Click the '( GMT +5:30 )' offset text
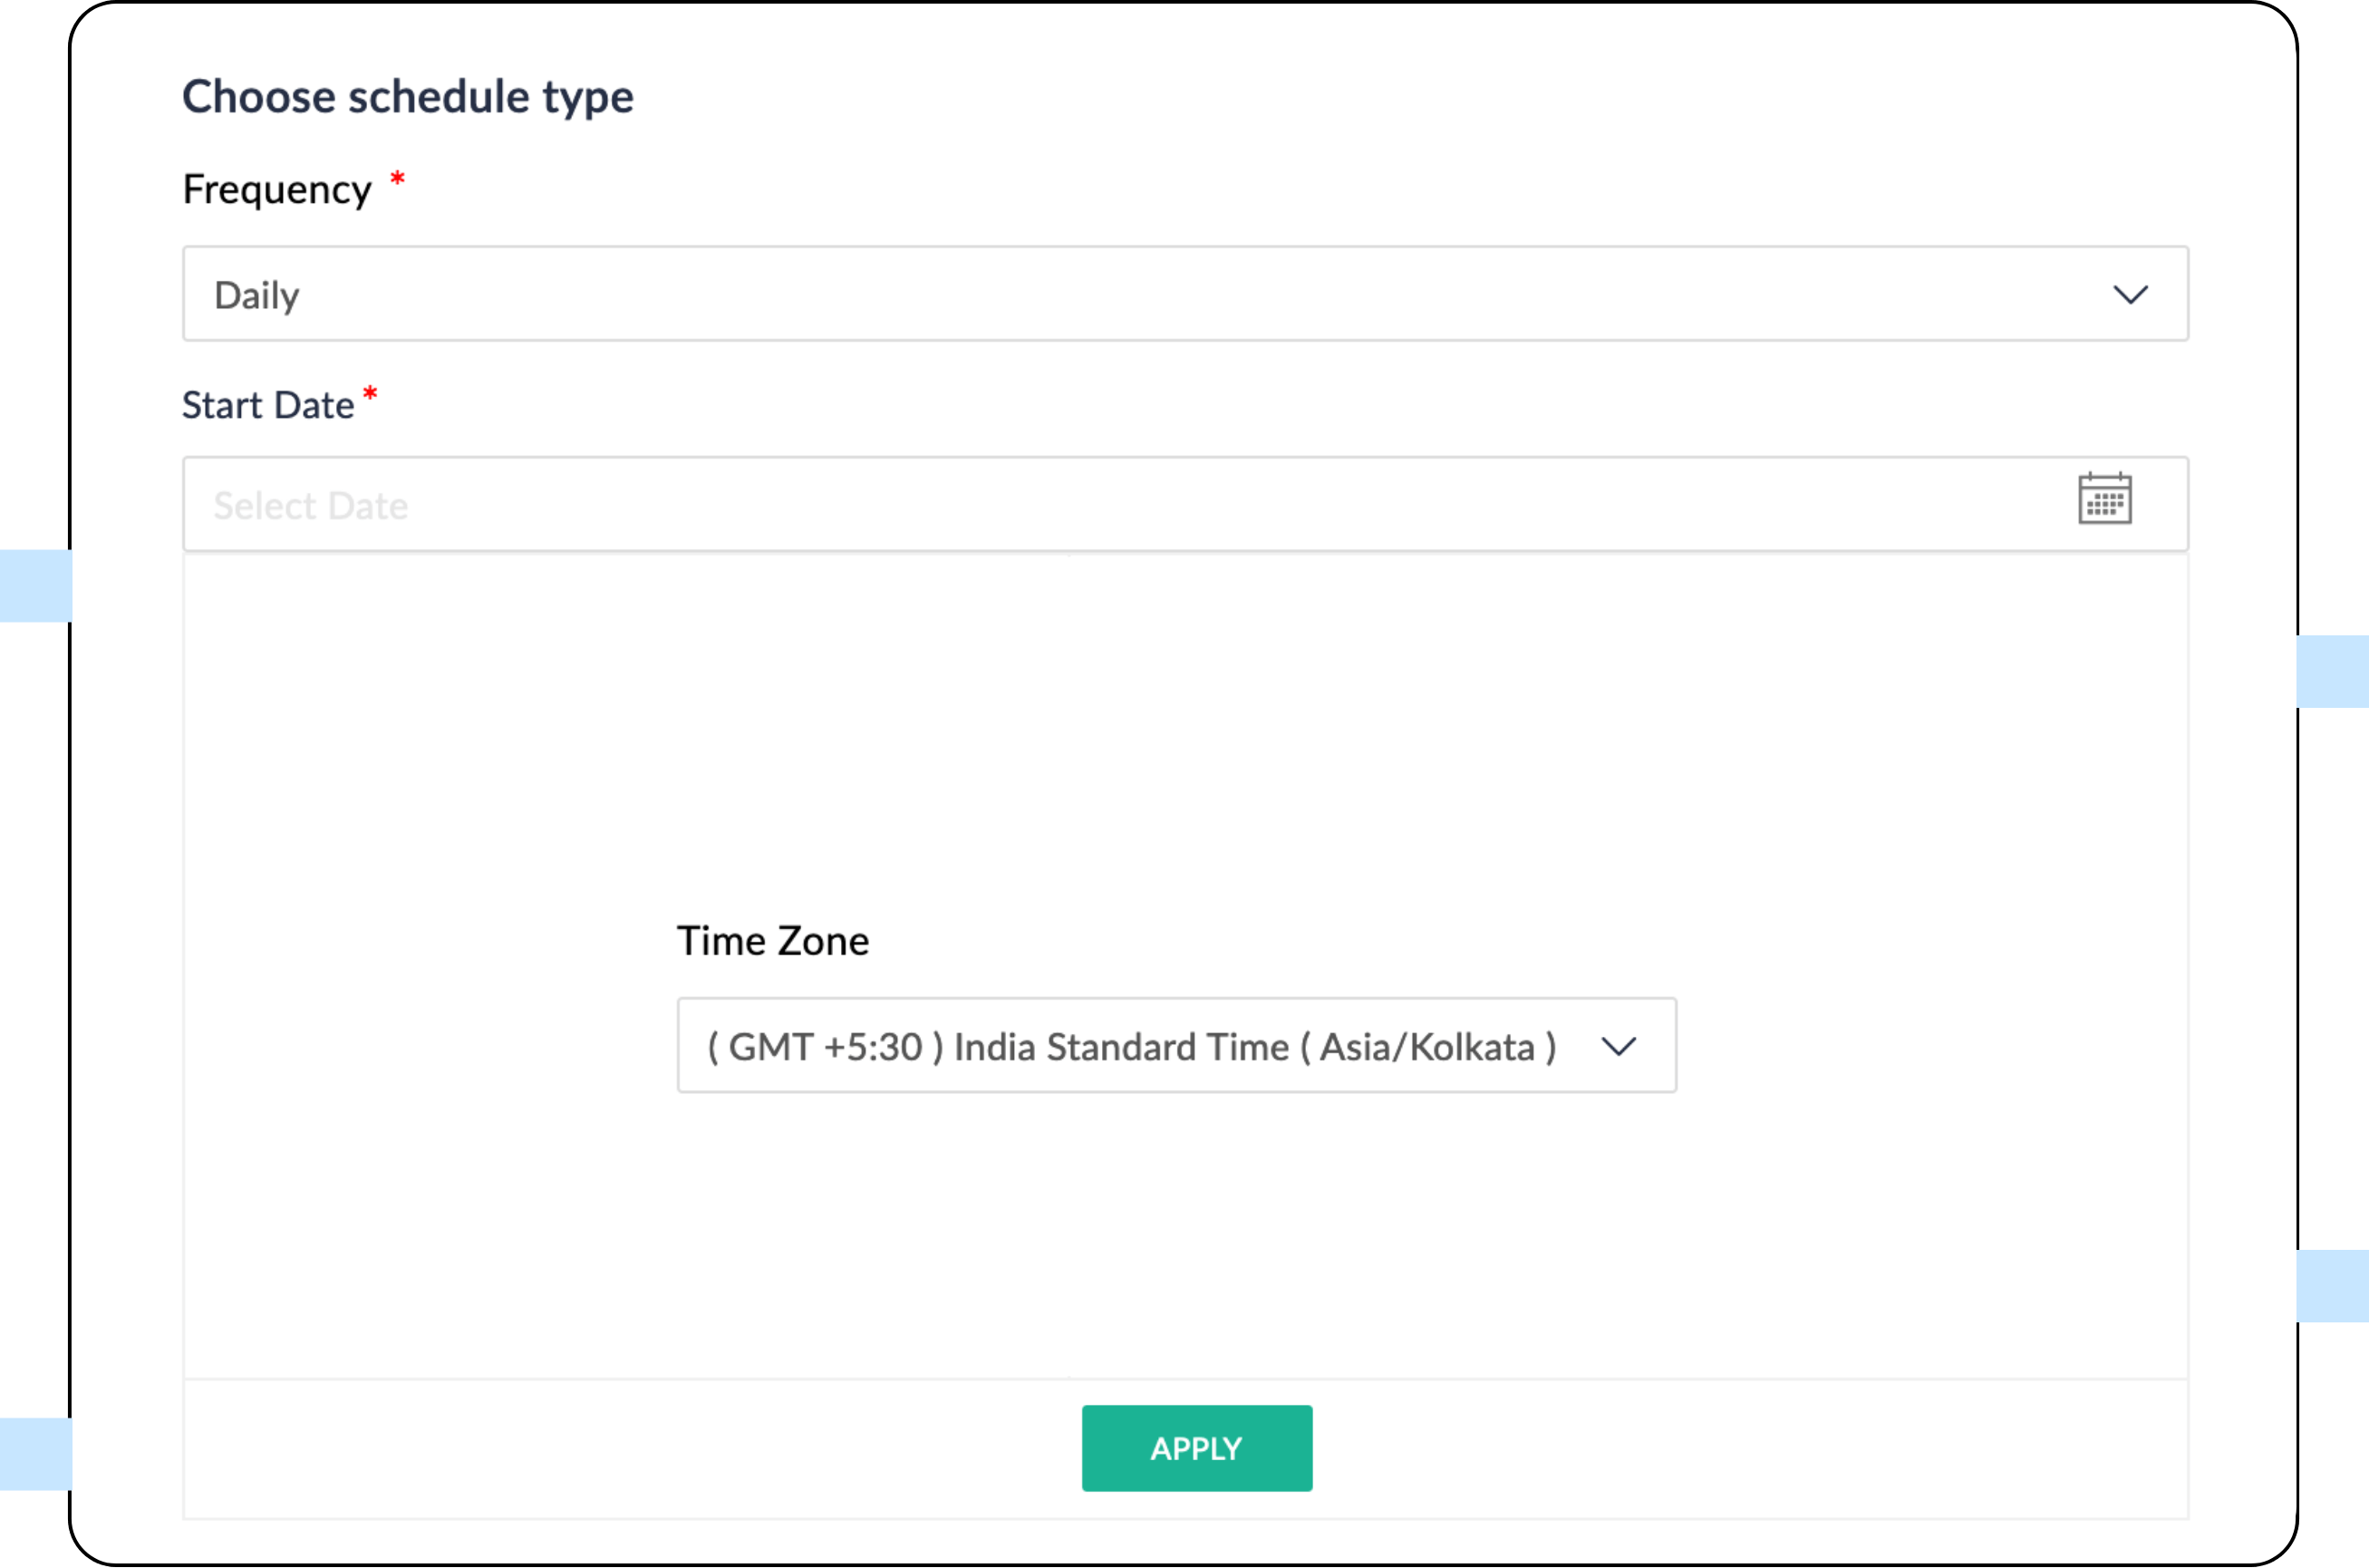The image size is (2369, 1568). (825, 1047)
